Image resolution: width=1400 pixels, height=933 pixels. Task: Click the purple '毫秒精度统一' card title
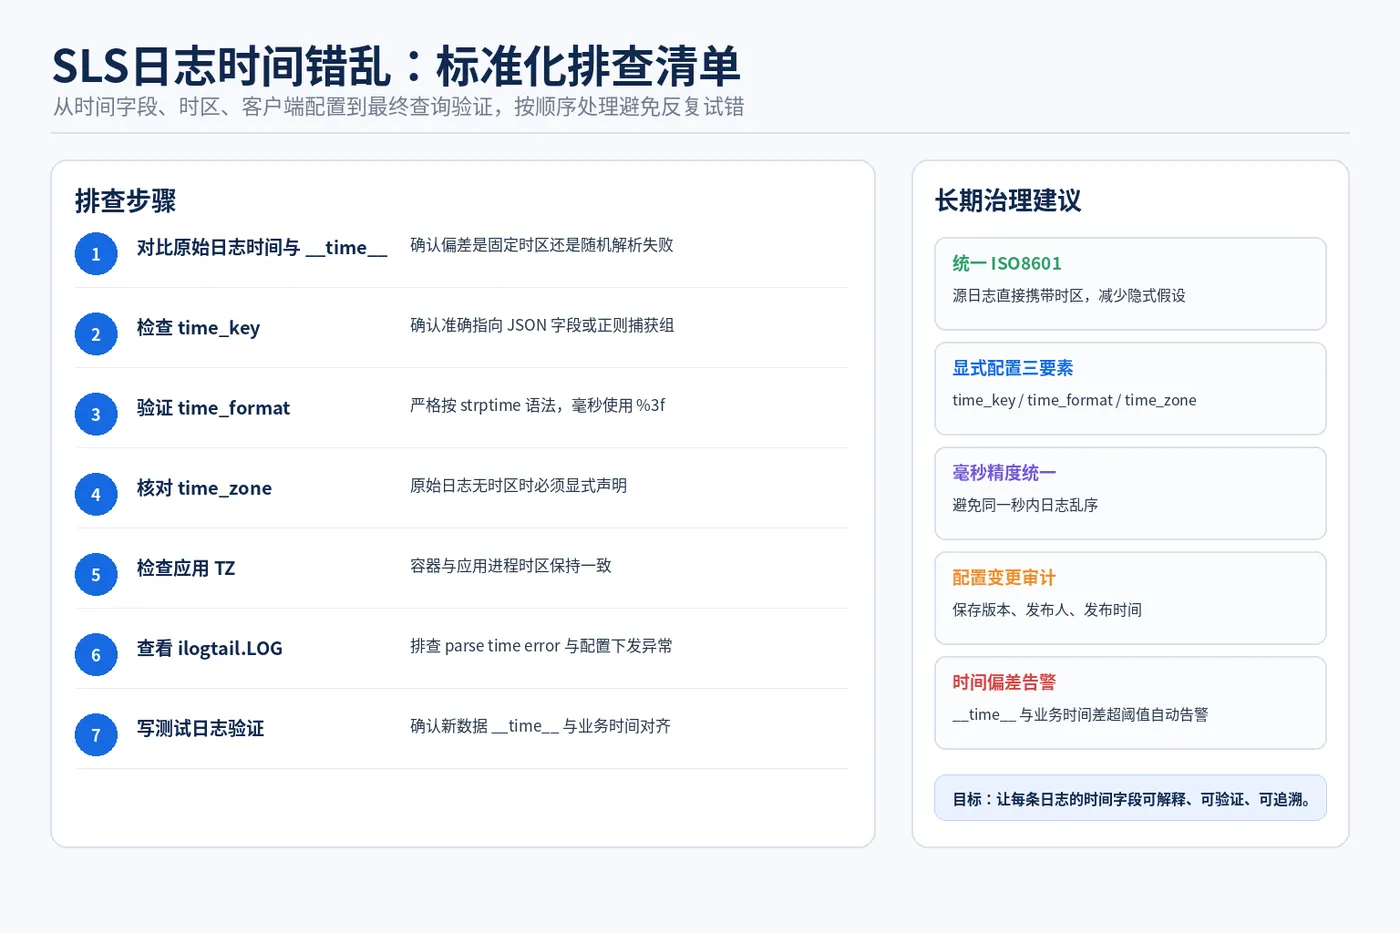(x=1004, y=473)
